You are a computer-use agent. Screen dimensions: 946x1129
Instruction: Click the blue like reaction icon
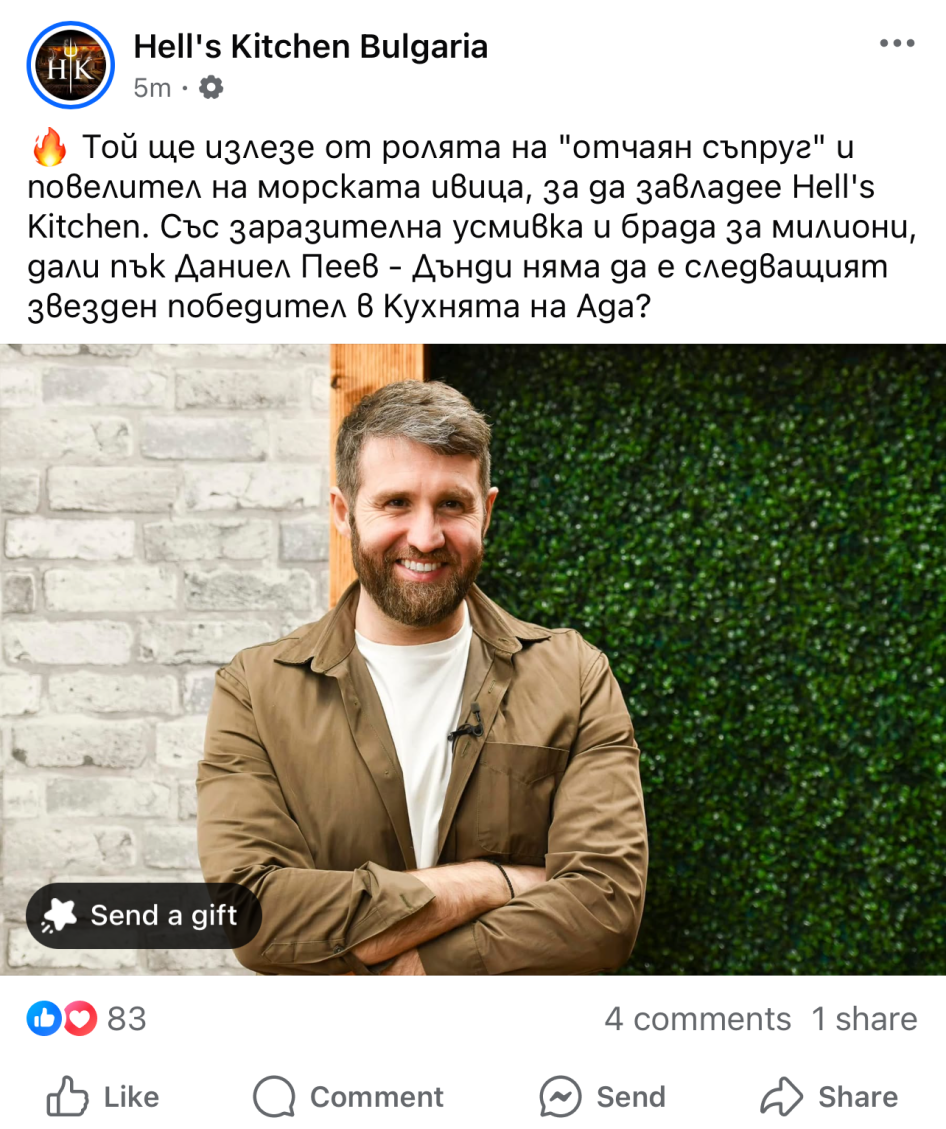pyautogui.click(x=44, y=1018)
